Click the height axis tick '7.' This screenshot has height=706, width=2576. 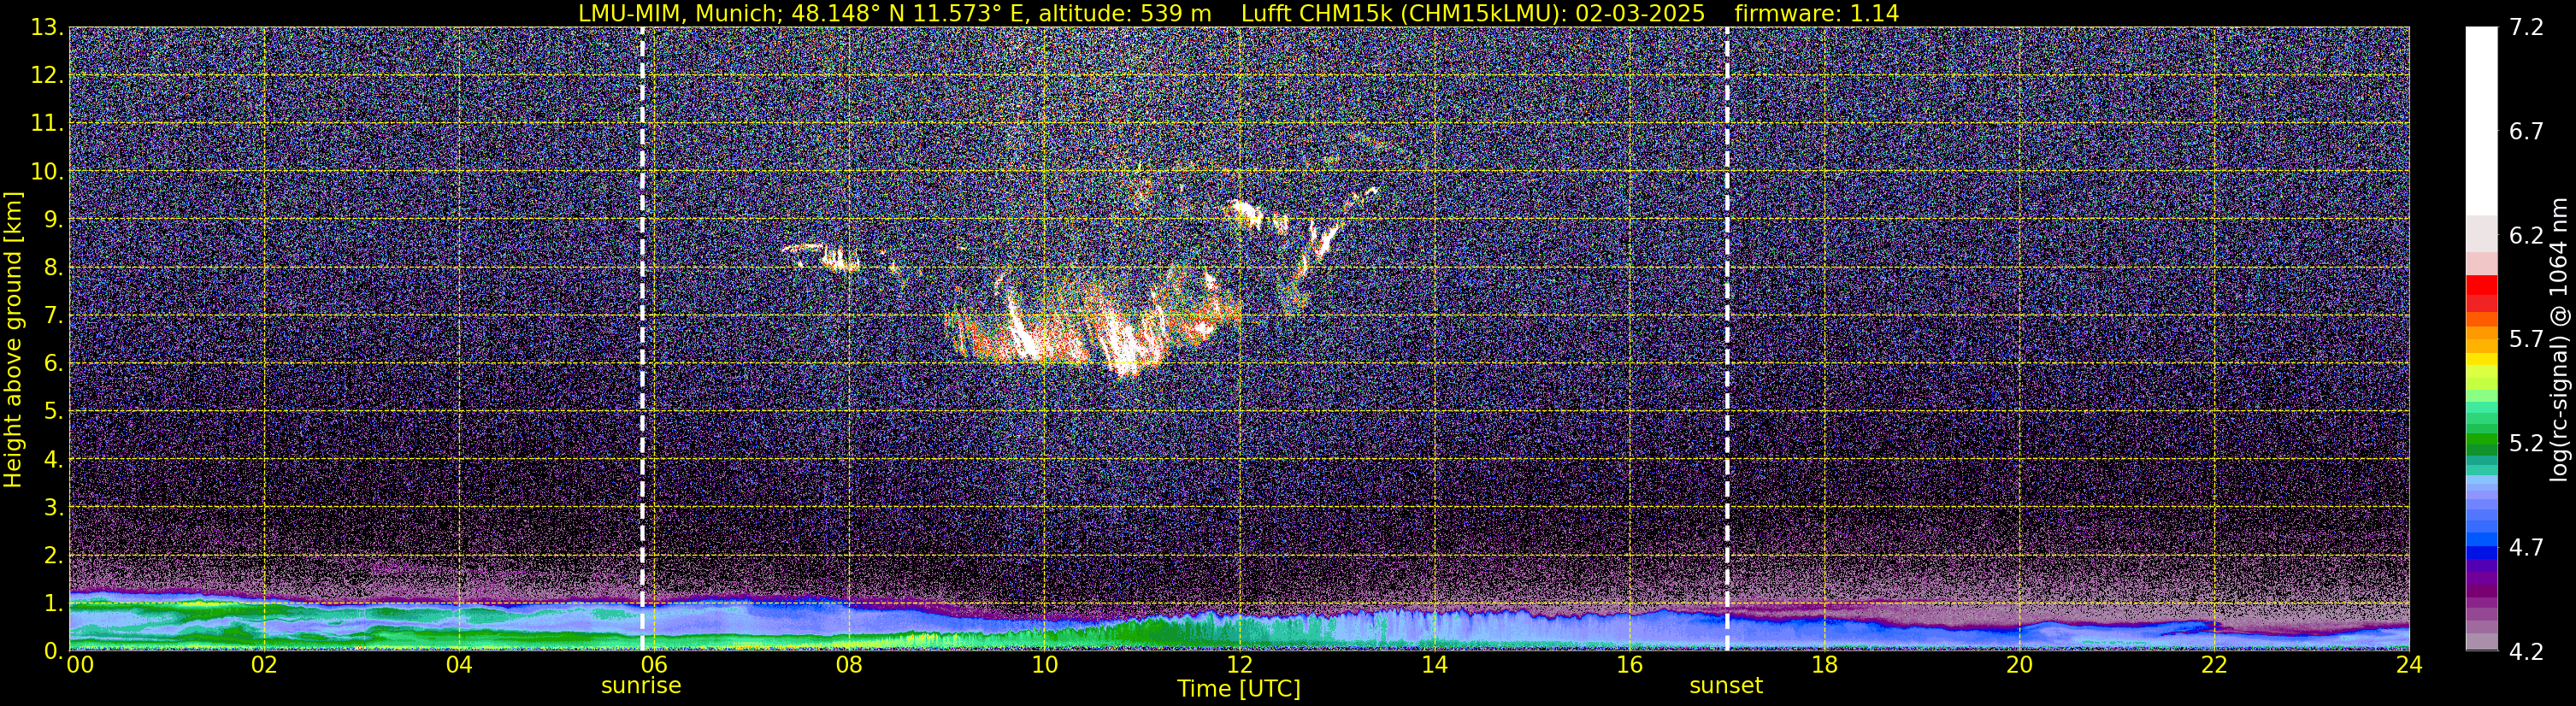[x=53, y=316]
